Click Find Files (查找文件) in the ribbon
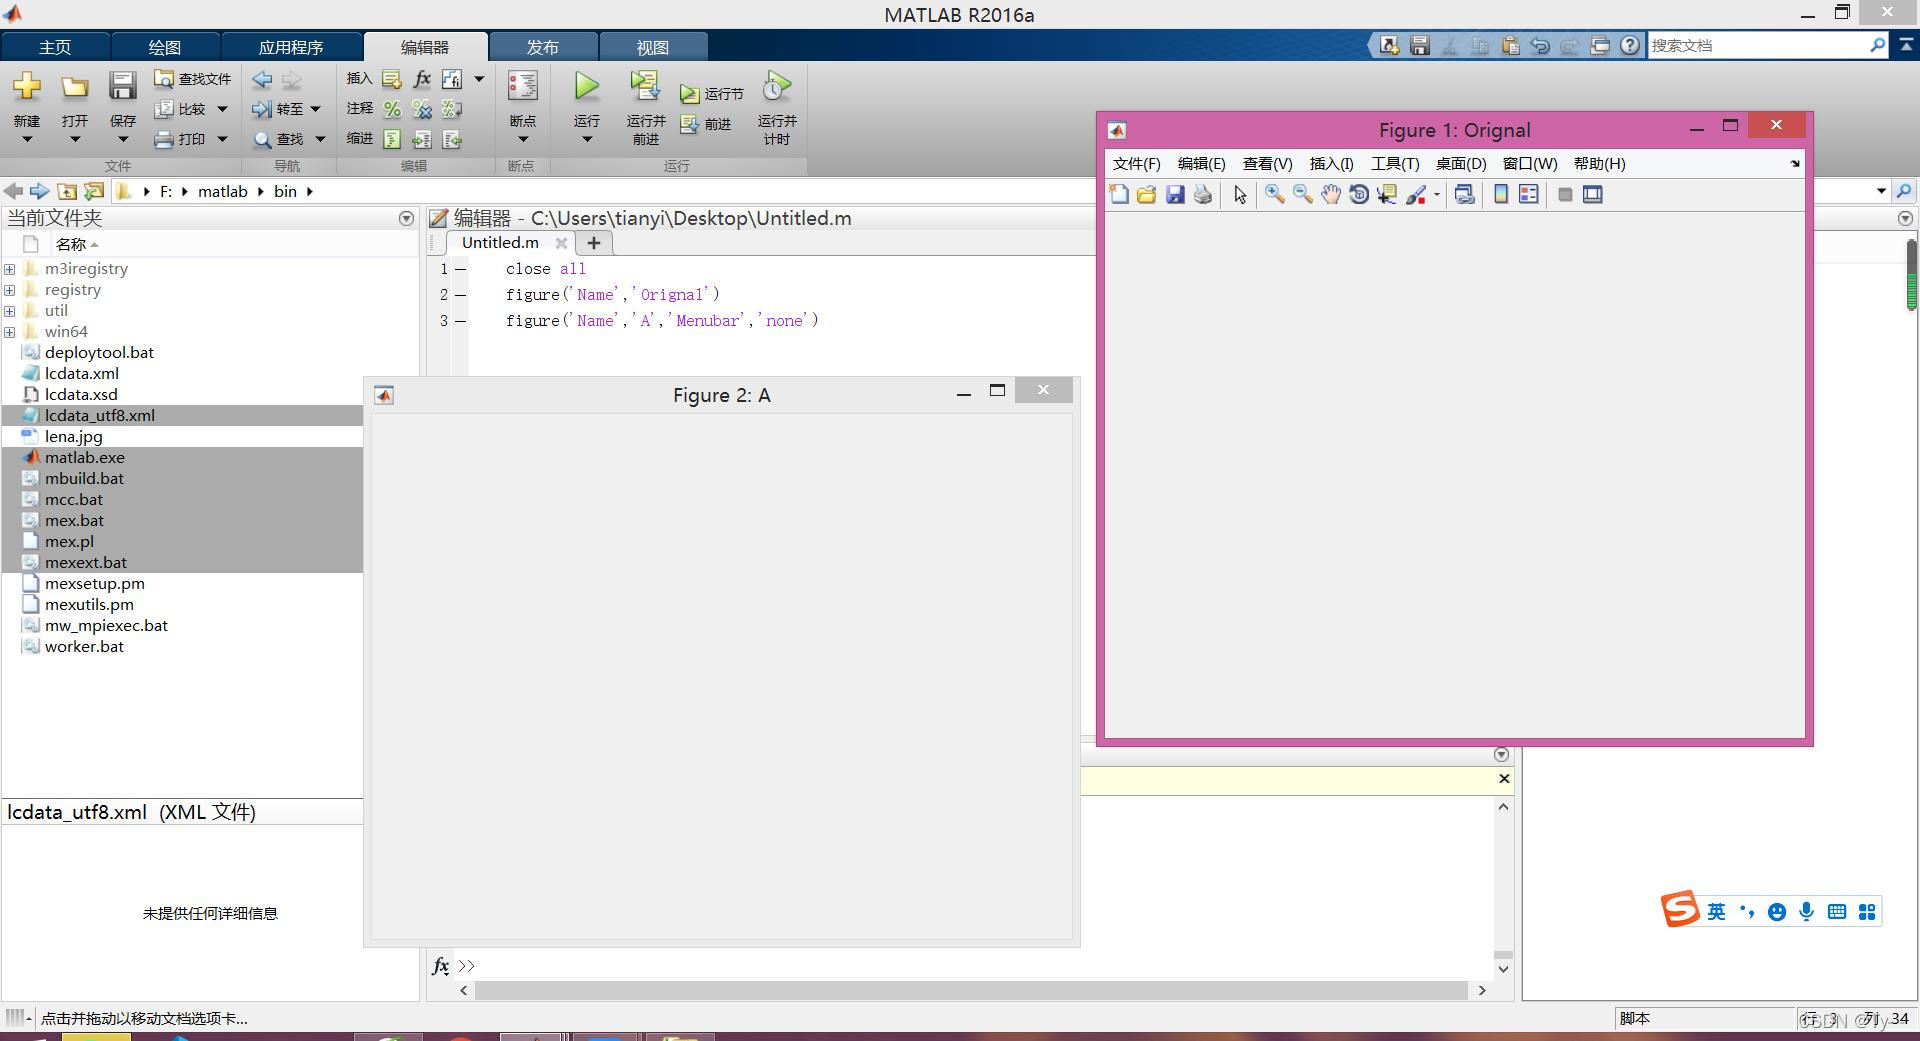Viewport: 1920px width, 1041px height. pos(192,79)
